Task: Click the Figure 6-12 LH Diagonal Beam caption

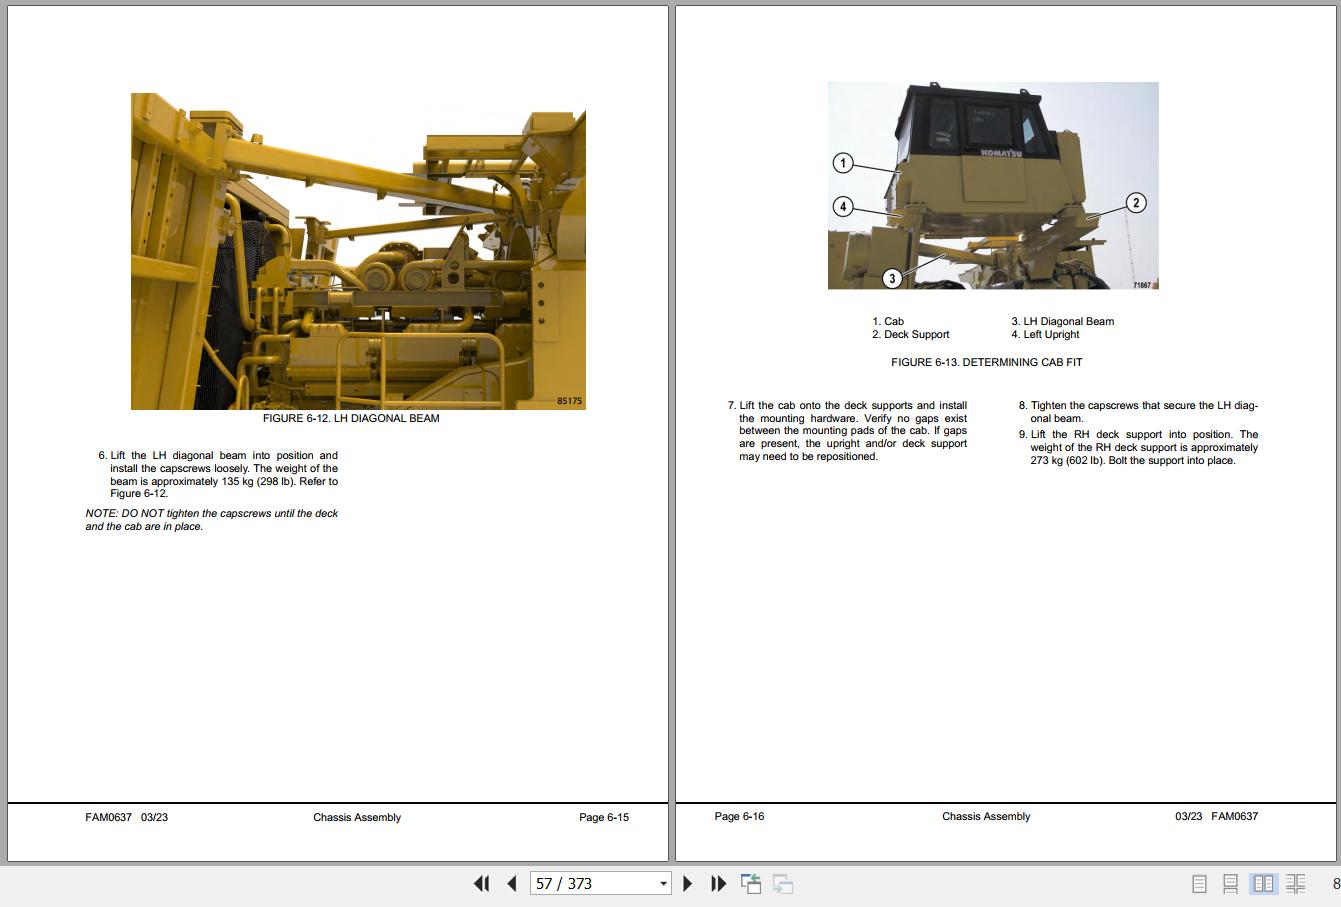Action: coord(351,418)
